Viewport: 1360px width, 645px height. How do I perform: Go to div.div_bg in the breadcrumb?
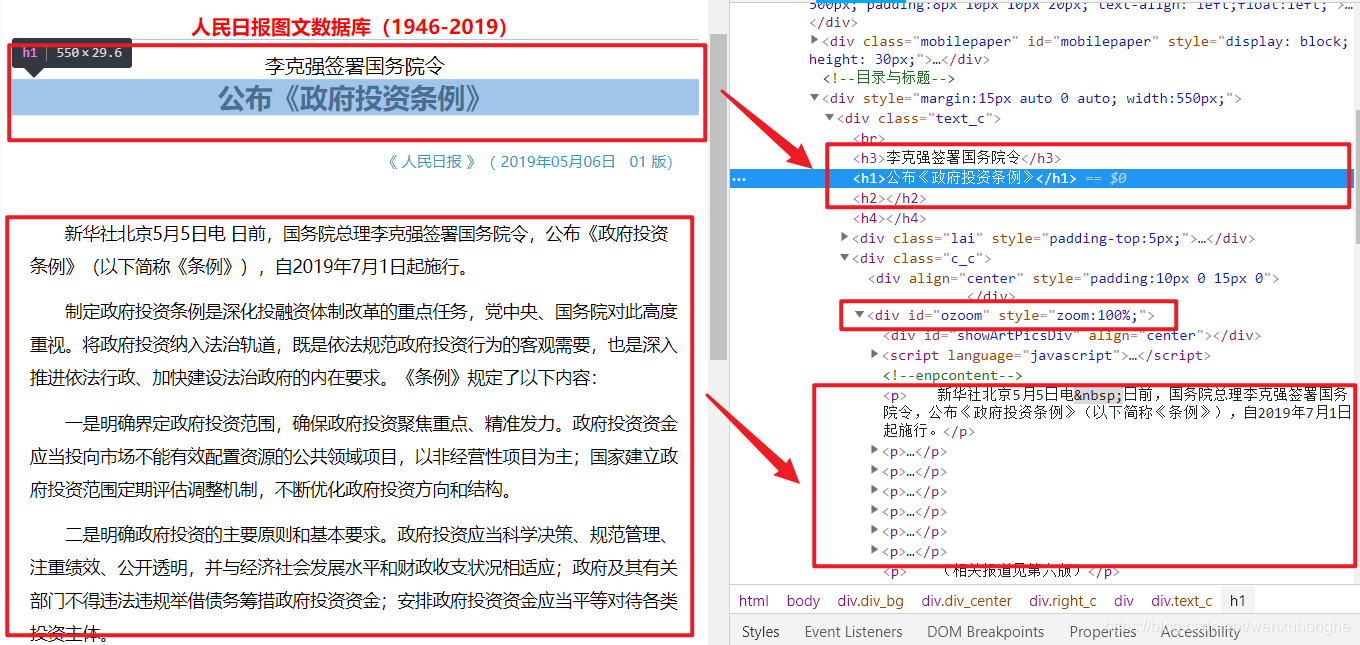870,601
